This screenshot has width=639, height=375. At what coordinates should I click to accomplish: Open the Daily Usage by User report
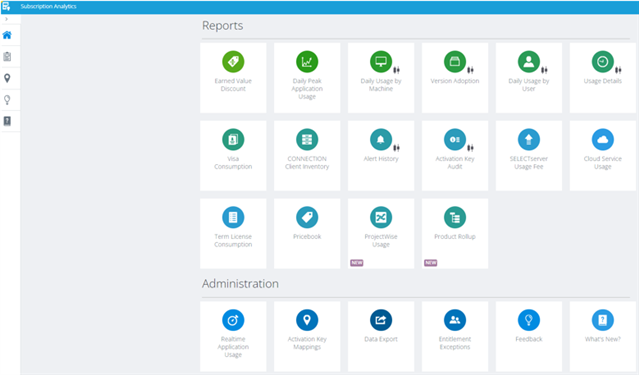(x=529, y=78)
